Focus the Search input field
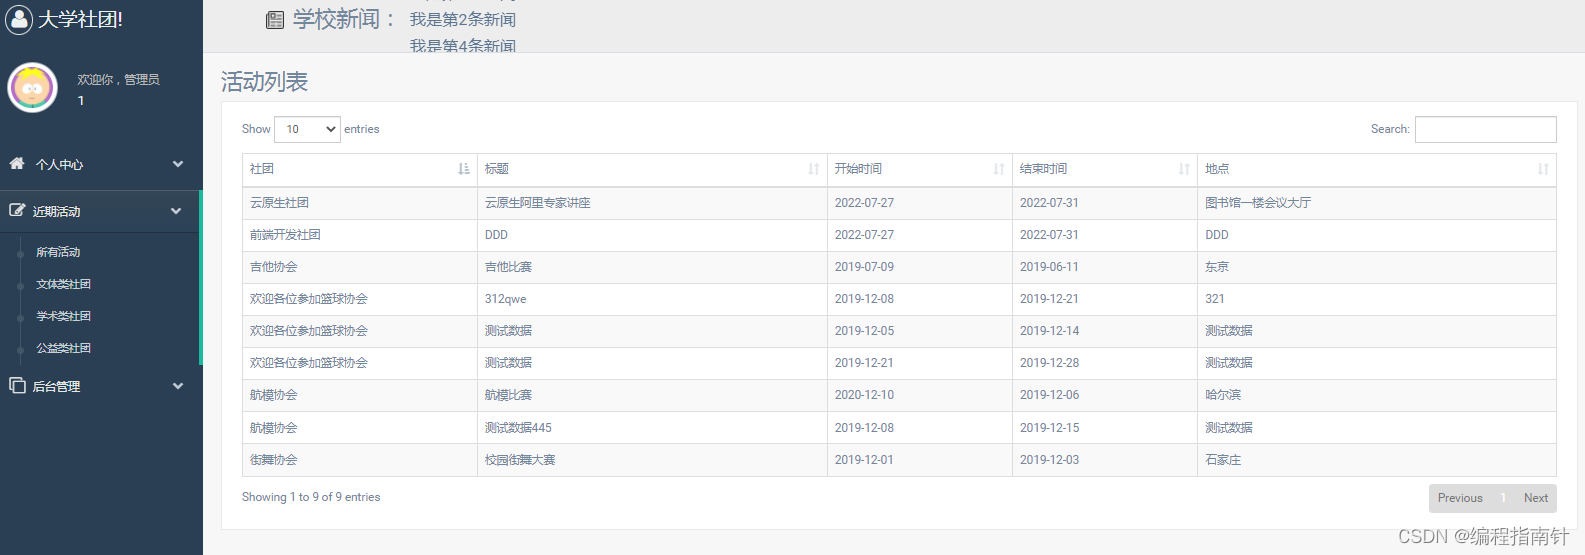1585x555 pixels. pyautogui.click(x=1485, y=129)
